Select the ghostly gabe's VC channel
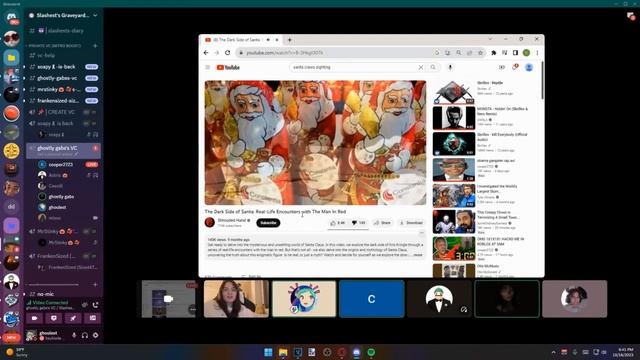The image size is (640, 360). [64, 150]
